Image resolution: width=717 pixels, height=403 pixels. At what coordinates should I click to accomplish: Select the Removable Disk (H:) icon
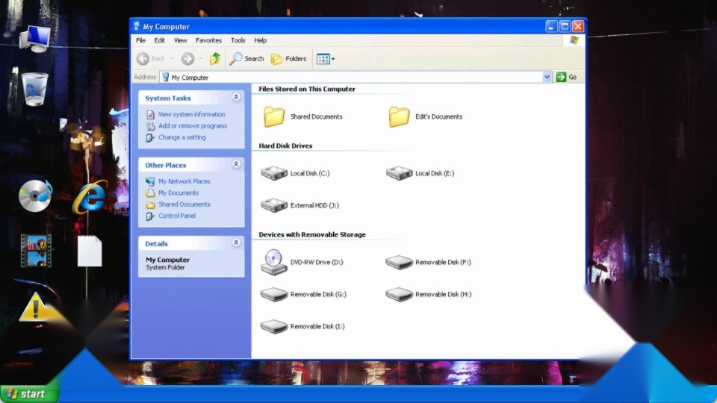tap(399, 294)
